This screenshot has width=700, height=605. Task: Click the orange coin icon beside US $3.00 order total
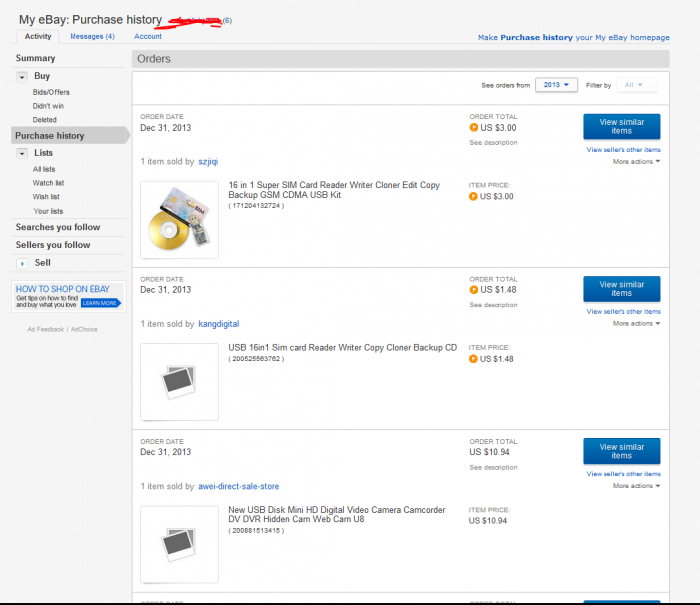474,128
